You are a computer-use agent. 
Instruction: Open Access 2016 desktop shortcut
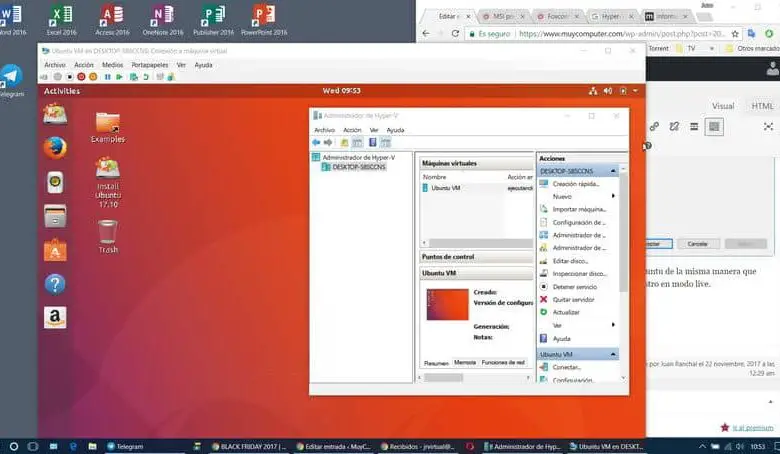pyautogui.click(x=112, y=20)
